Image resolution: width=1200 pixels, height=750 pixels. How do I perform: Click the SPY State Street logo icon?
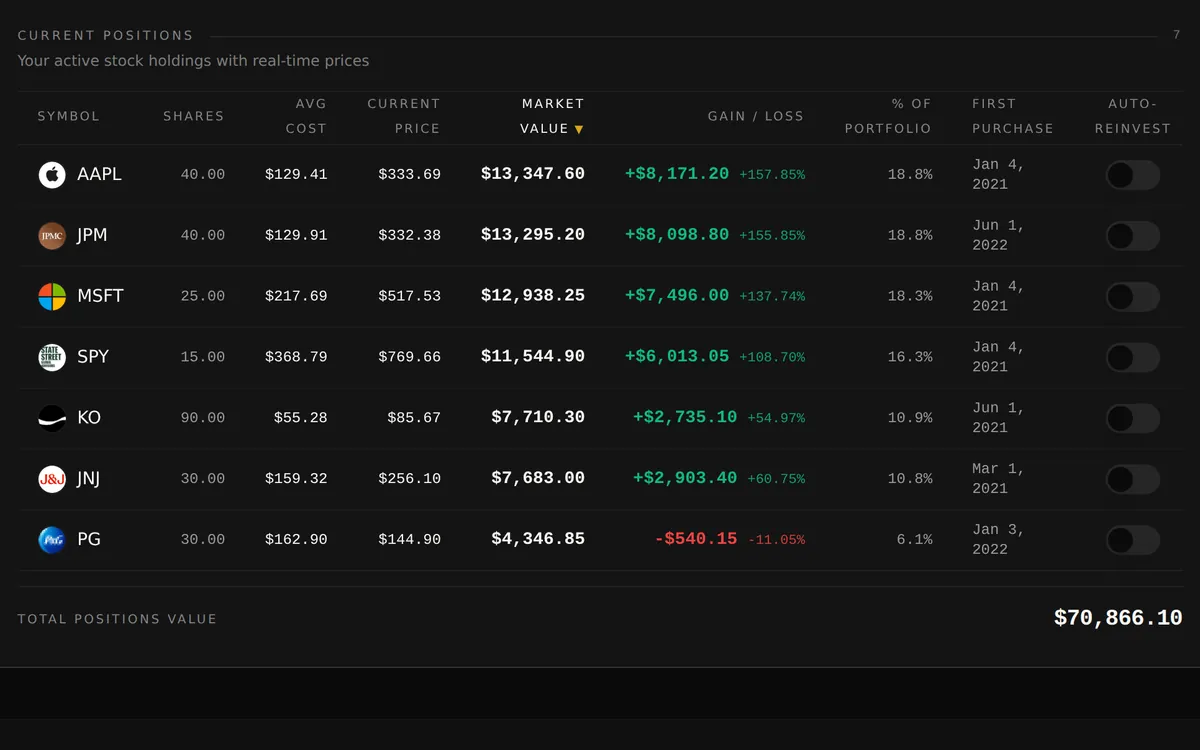[52, 357]
